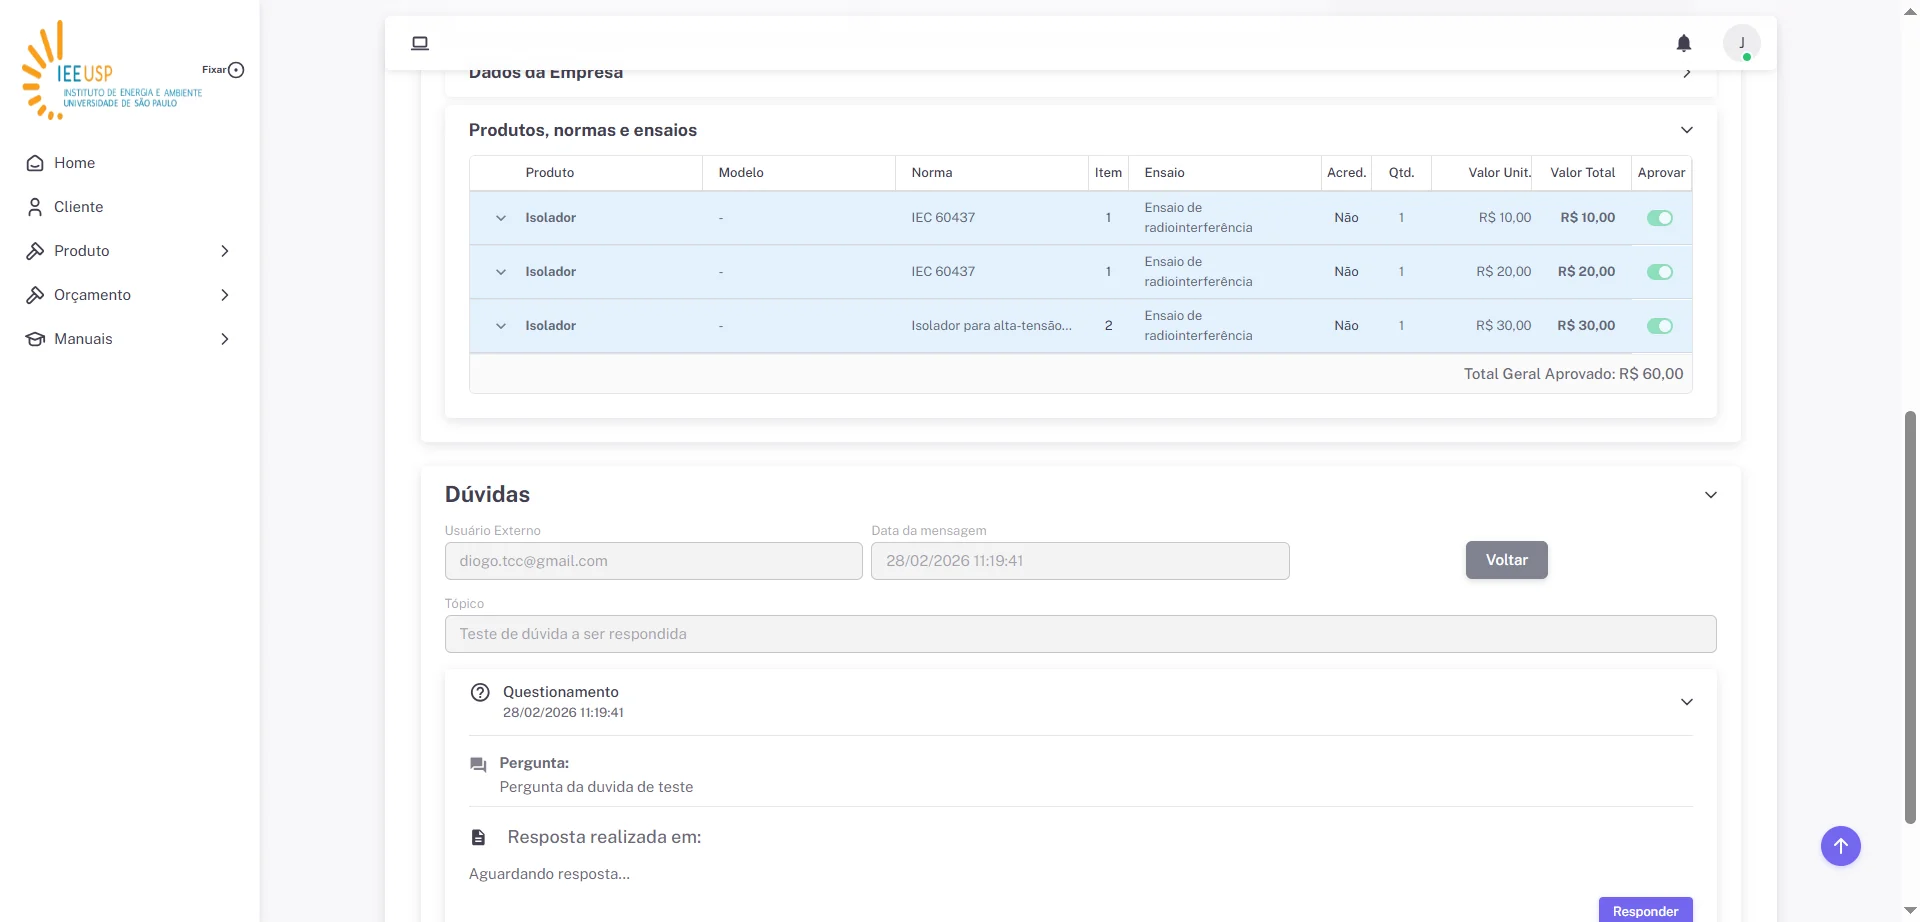The height and width of the screenshot is (922, 1920).
Task: Click the Questionamento question mark icon
Action: coord(480,692)
